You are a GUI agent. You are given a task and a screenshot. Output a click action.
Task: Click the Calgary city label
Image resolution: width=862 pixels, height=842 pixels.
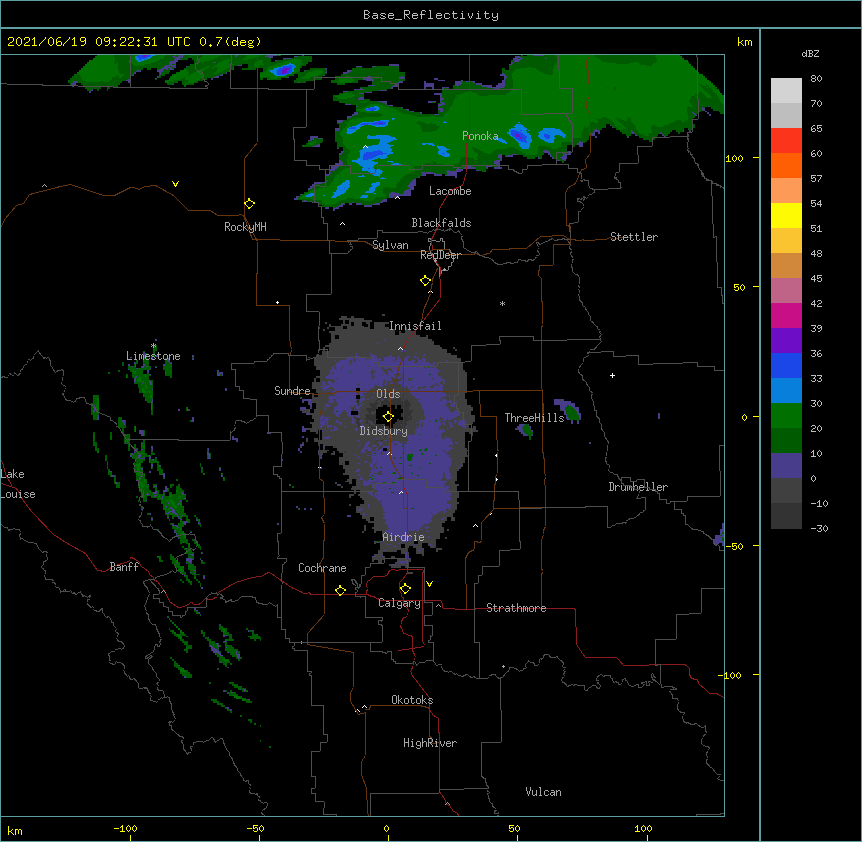click(399, 603)
